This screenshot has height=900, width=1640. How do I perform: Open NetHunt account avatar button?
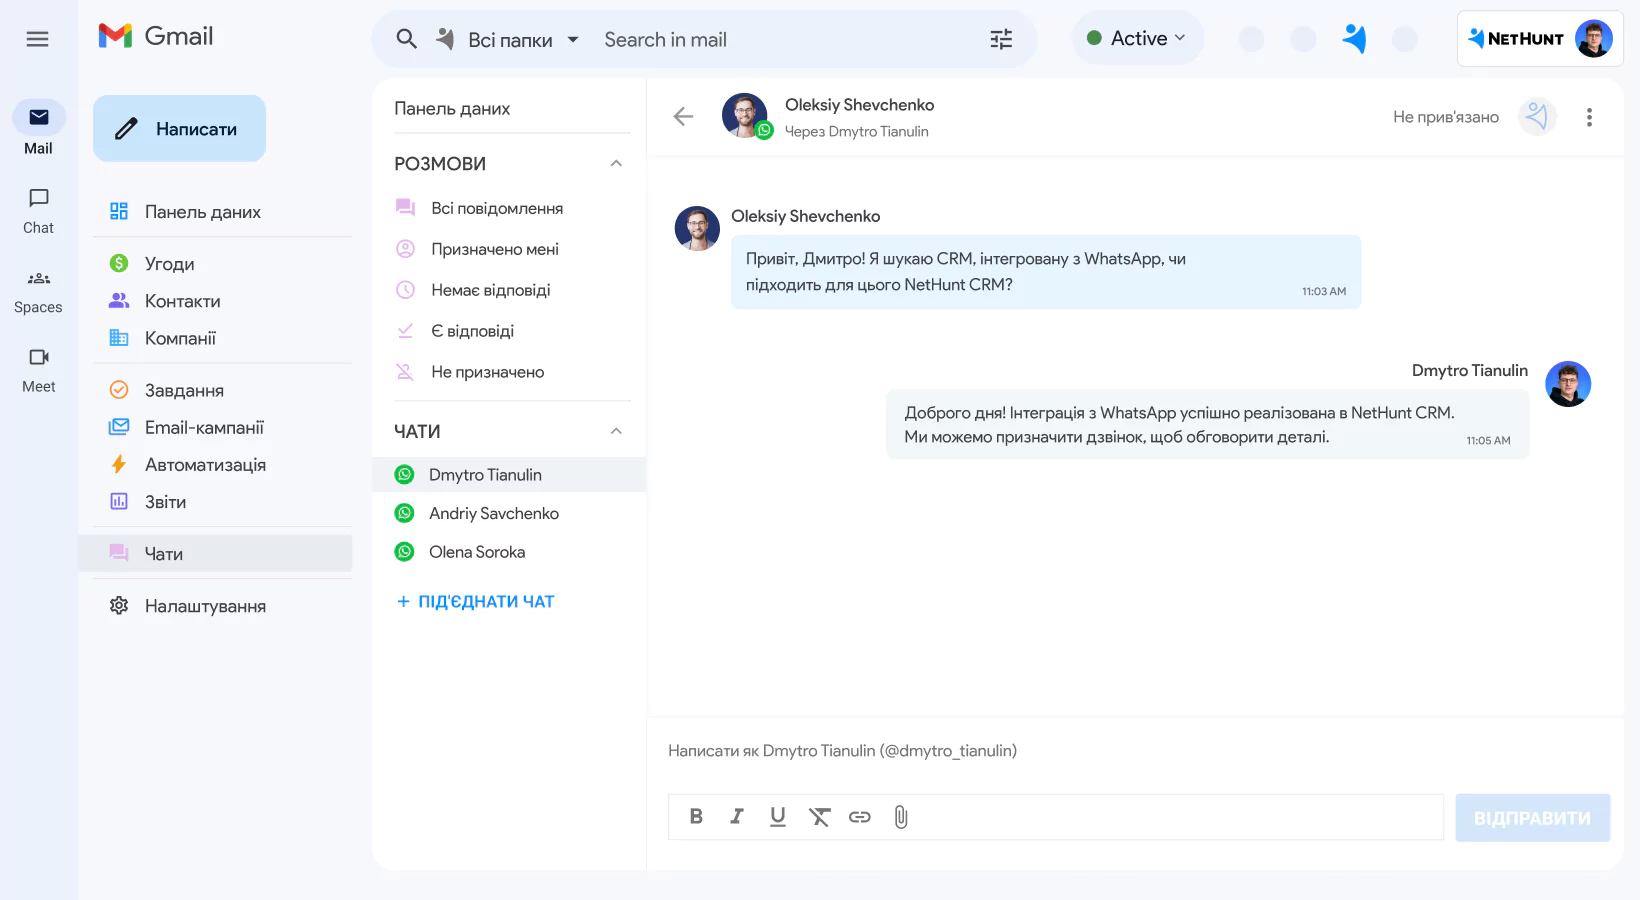(x=1593, y=39)
